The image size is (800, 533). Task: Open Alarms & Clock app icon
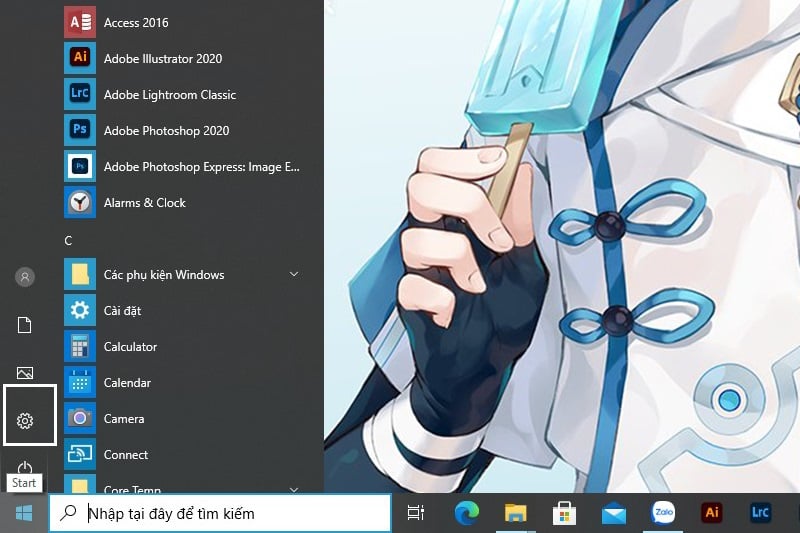point(80,202)
